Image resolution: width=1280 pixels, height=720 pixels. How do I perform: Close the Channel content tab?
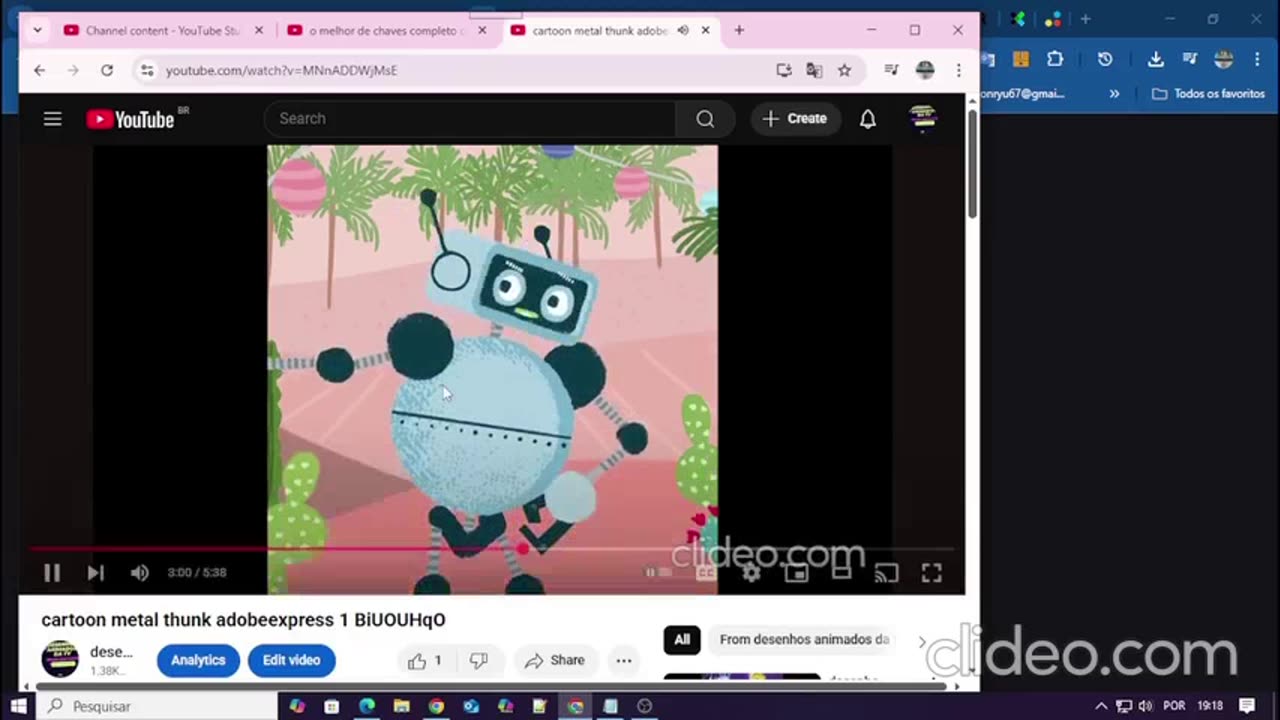point(259,31)
